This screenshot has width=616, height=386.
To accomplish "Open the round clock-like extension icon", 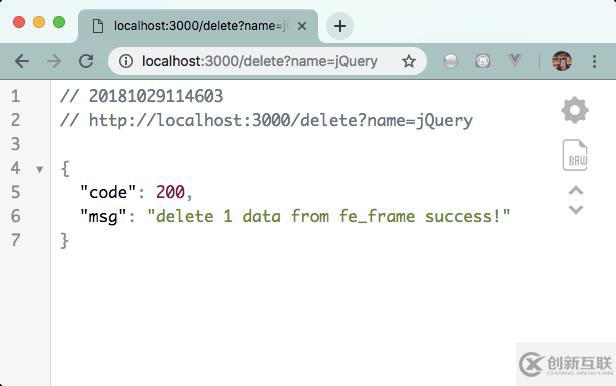I will pyautogui.click(x=483, y=61).
